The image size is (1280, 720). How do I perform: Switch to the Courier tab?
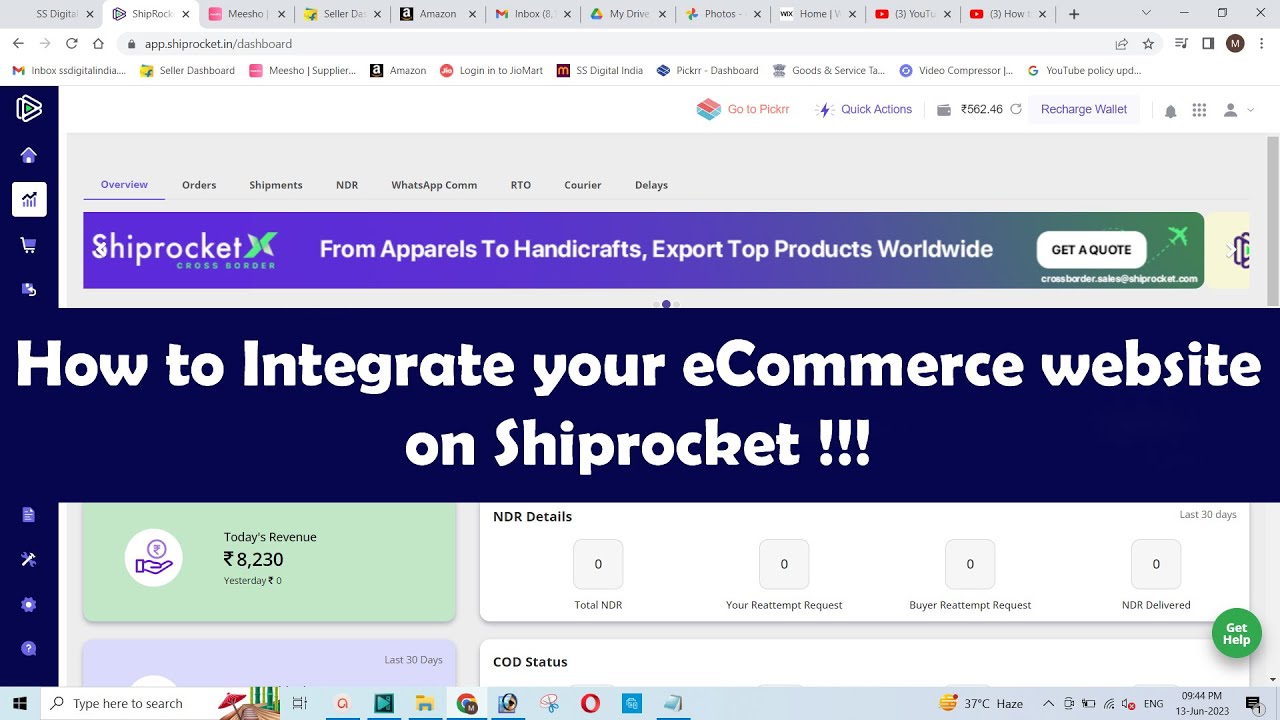(x=583, y=185)
